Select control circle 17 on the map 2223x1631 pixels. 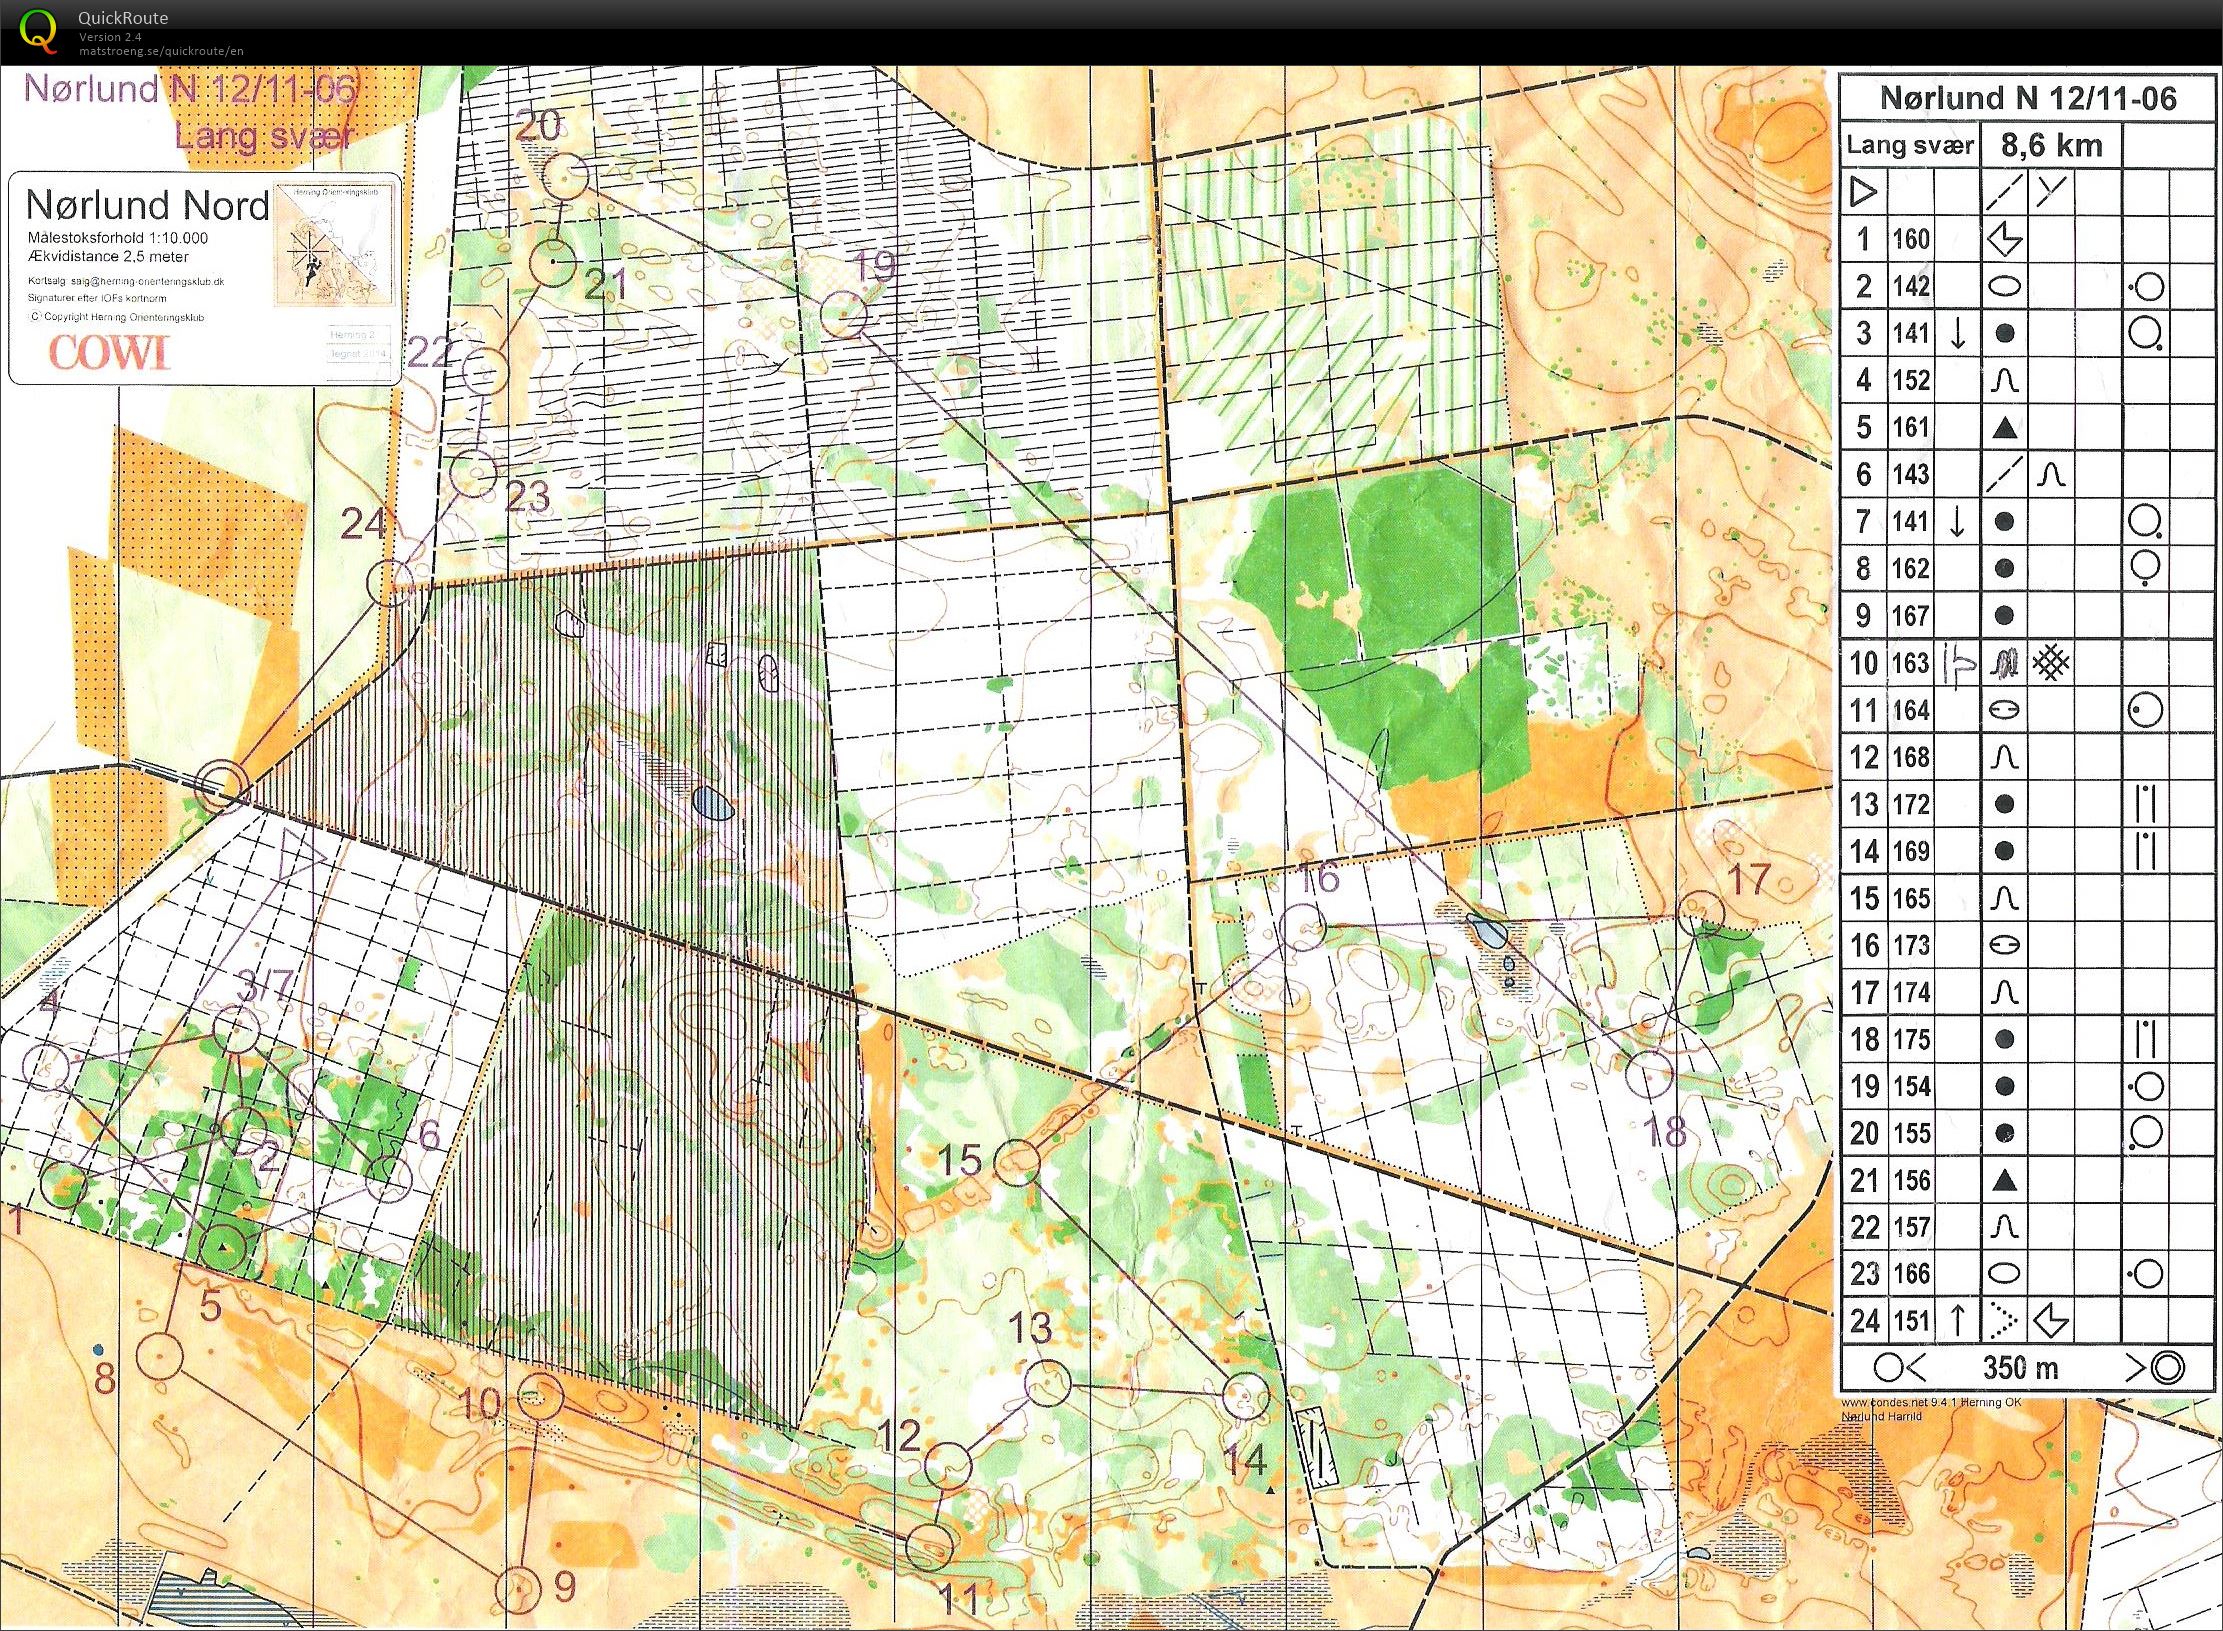tap(1701, 914)
